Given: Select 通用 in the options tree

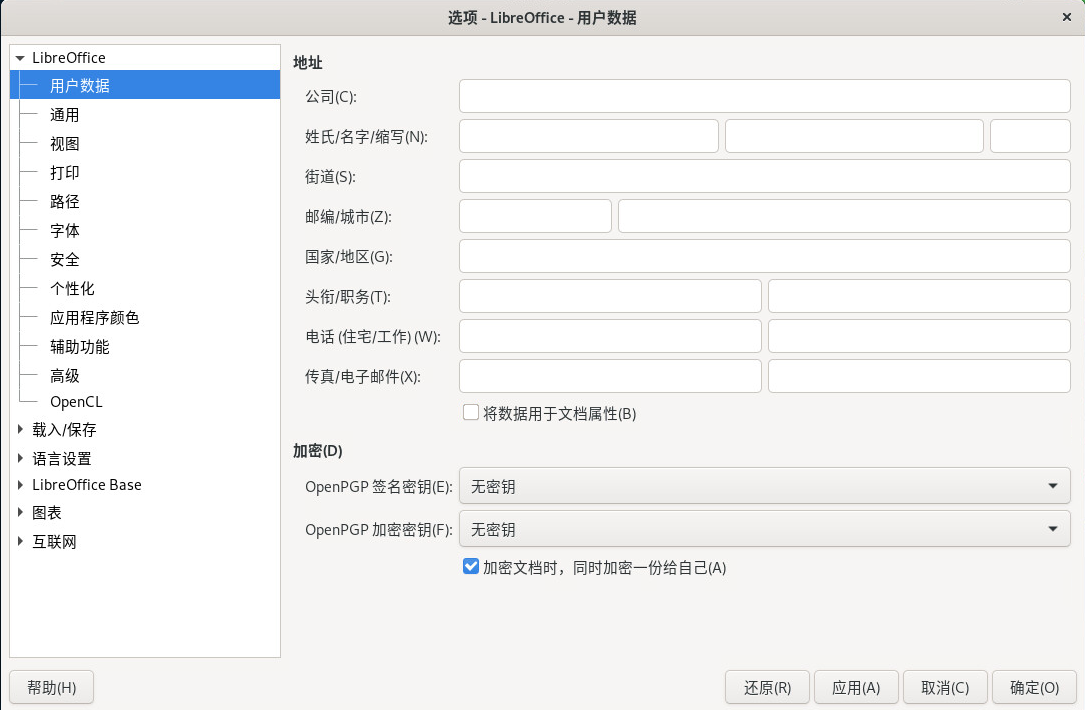Looking at the screenshot, I should 64,115.
